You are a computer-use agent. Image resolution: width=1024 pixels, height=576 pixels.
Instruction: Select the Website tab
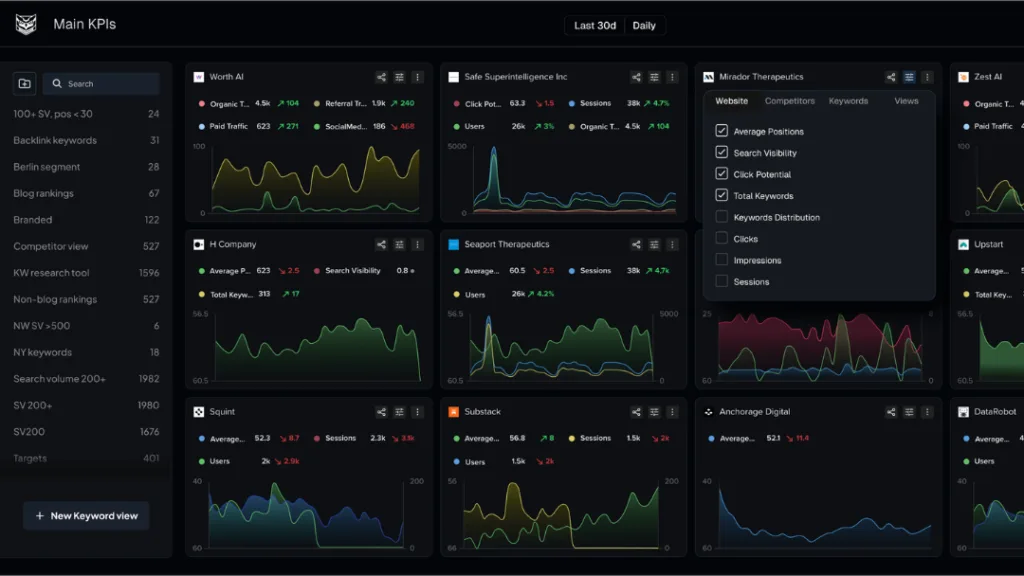(731, 101)
